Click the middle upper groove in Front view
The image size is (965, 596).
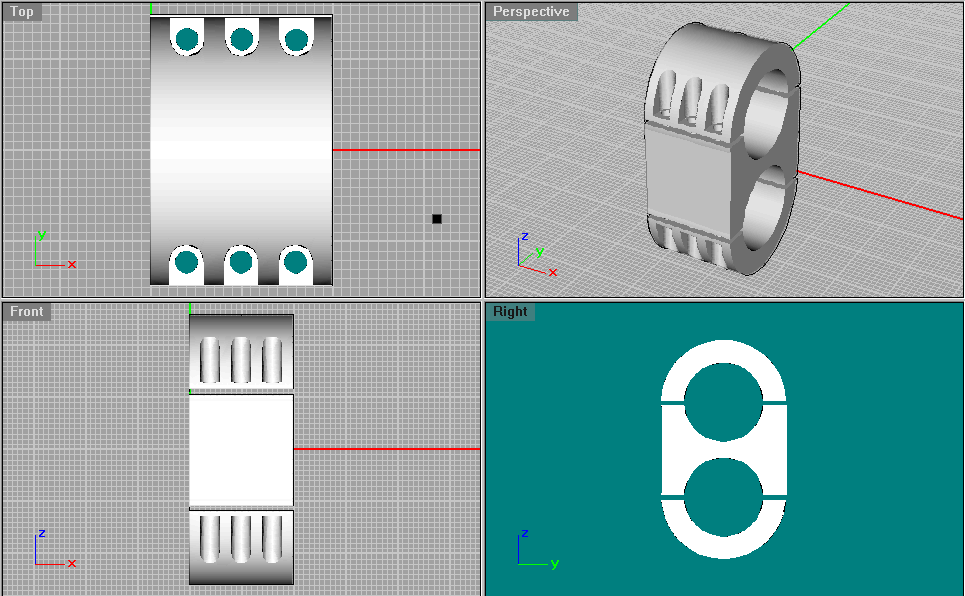click(241, 360)
